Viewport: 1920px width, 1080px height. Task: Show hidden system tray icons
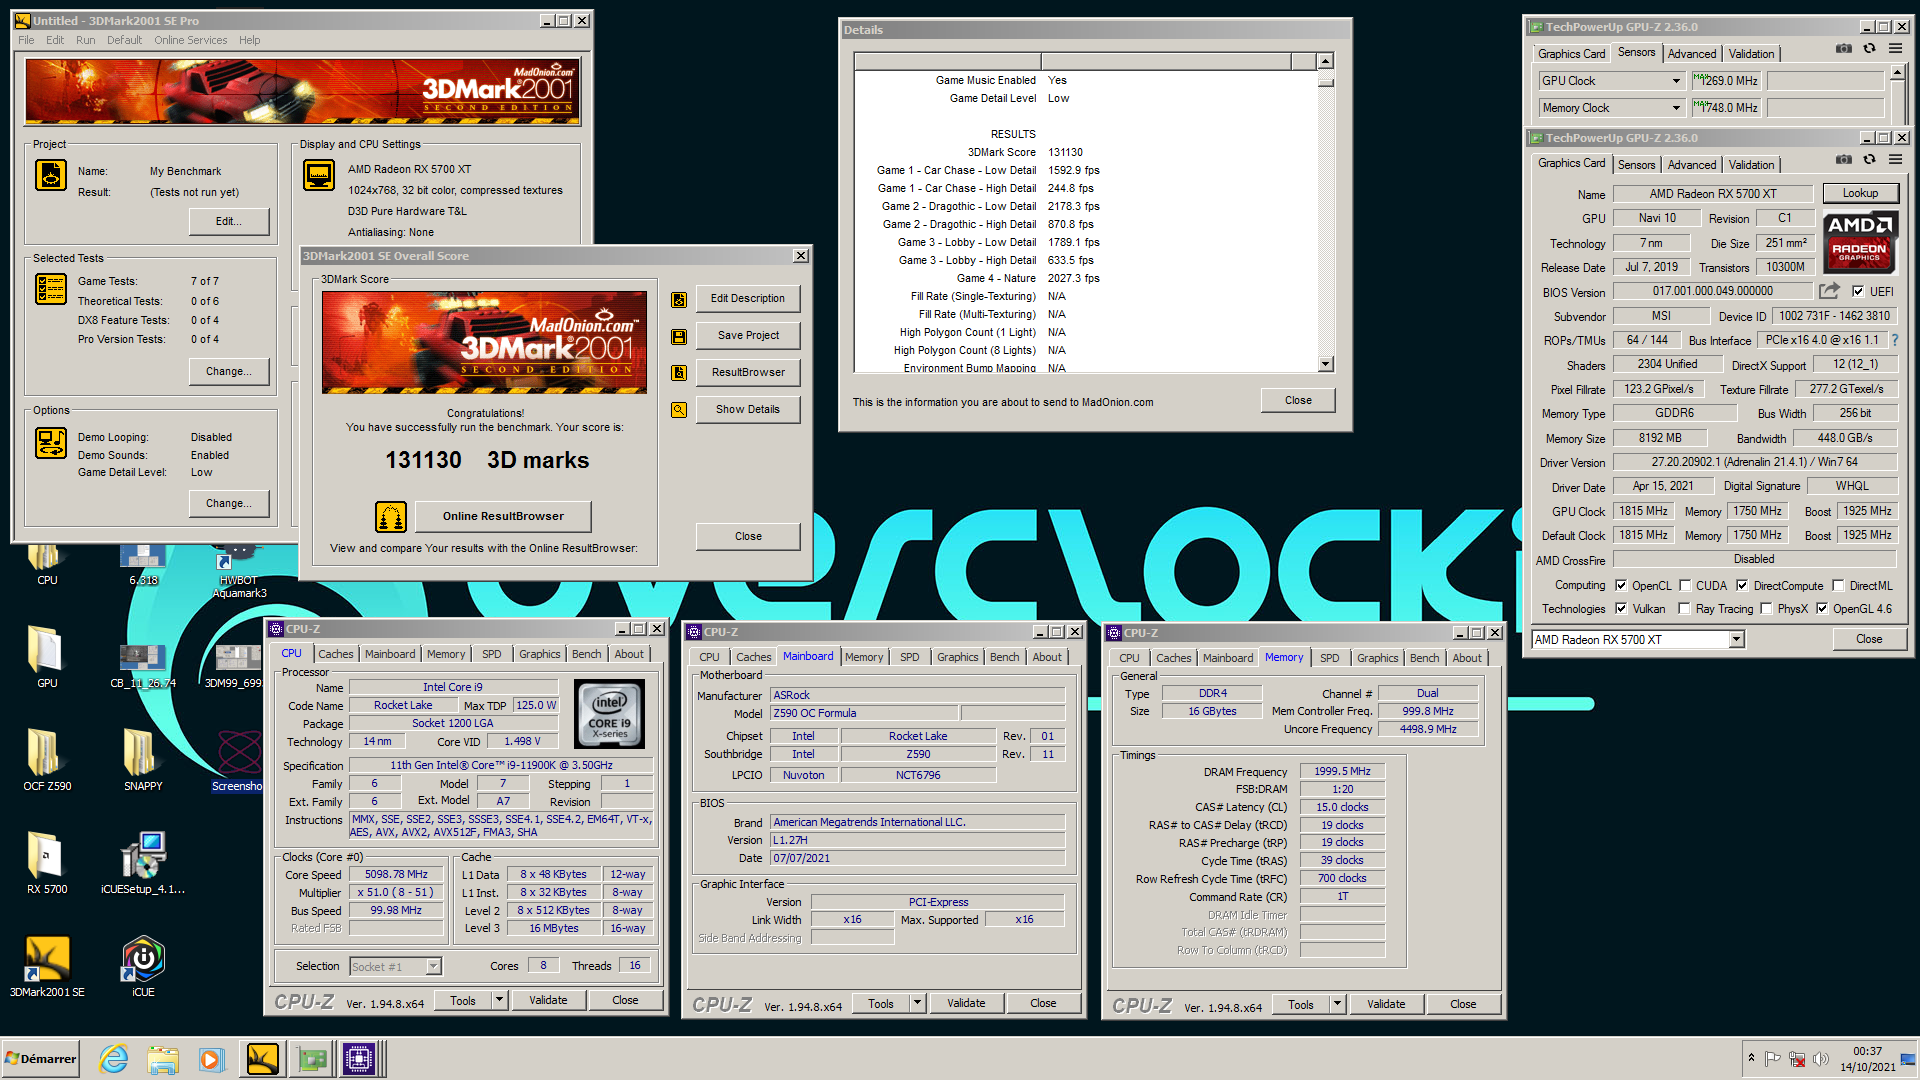tap(1751, 1058)
